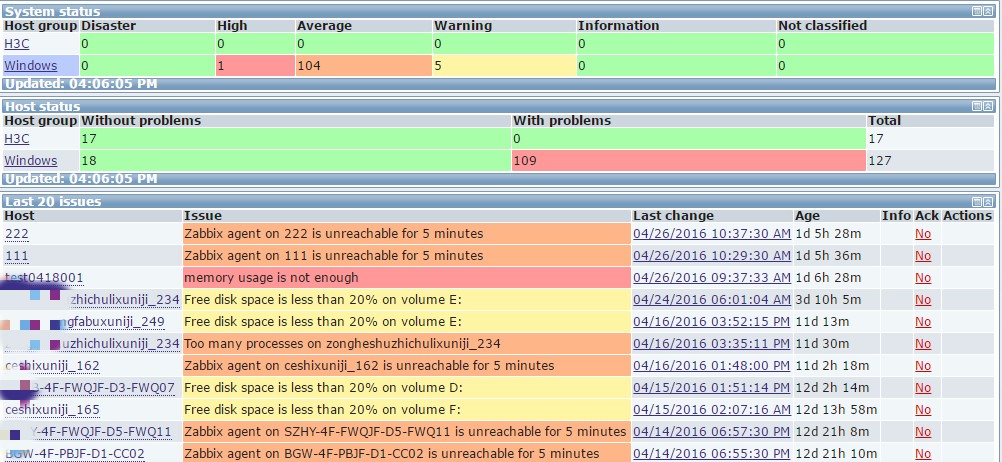Open host ceshixuniji_165 link
The height and width of the screenshot is (462, 1002).
52,410
